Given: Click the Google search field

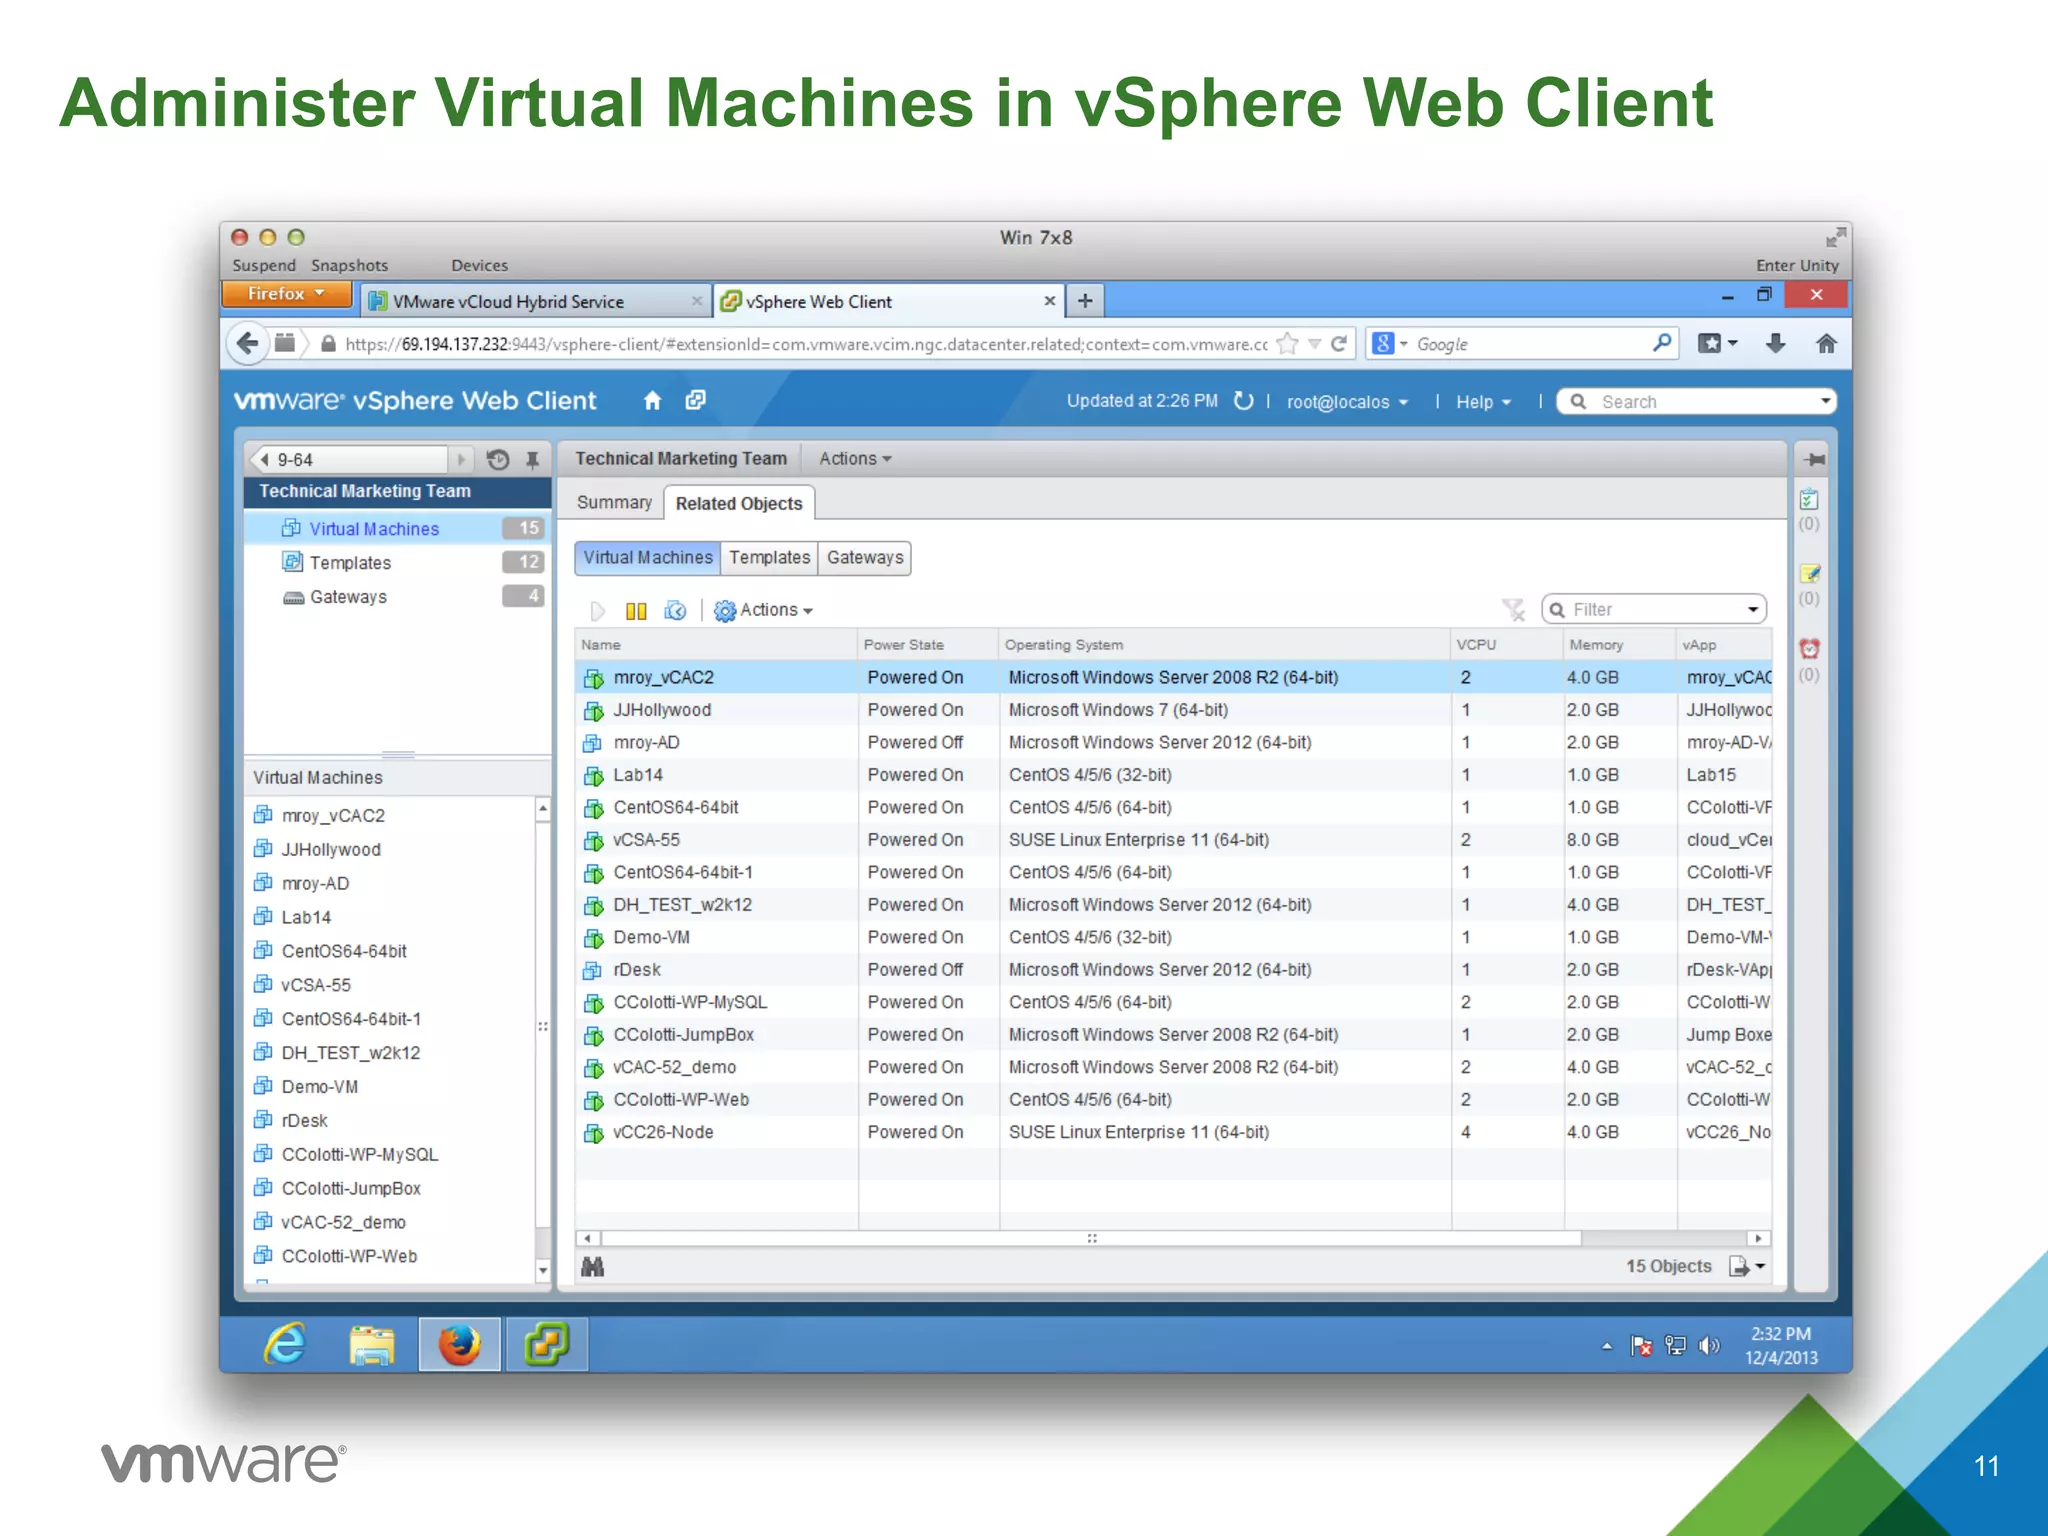Looking at the screenshot, I should coord(1528,344).
